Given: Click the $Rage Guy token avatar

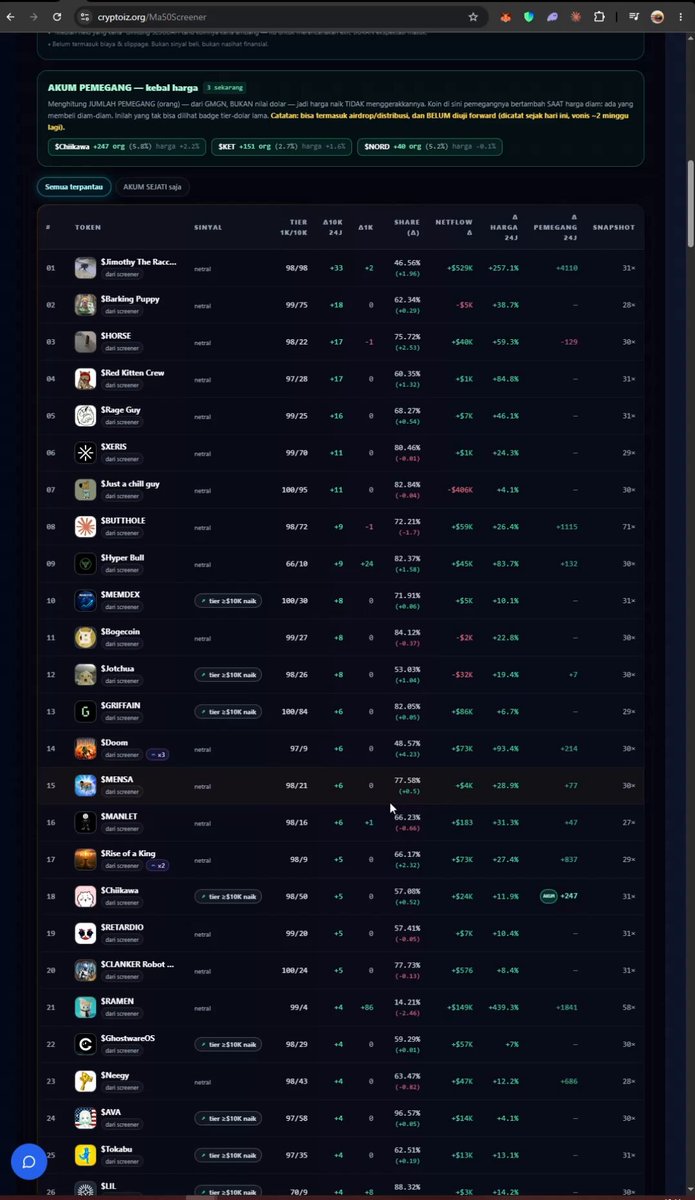Looking at the screenshot, I should 85,416.
